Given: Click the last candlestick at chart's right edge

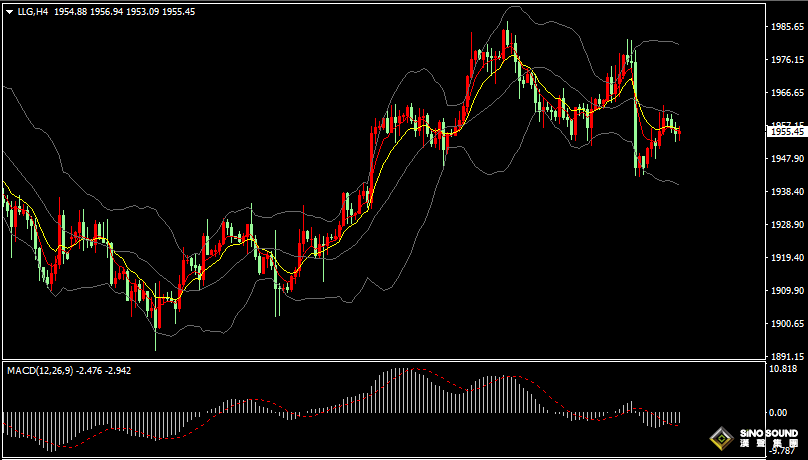Looking at the screenshot, I should (679, 131).
